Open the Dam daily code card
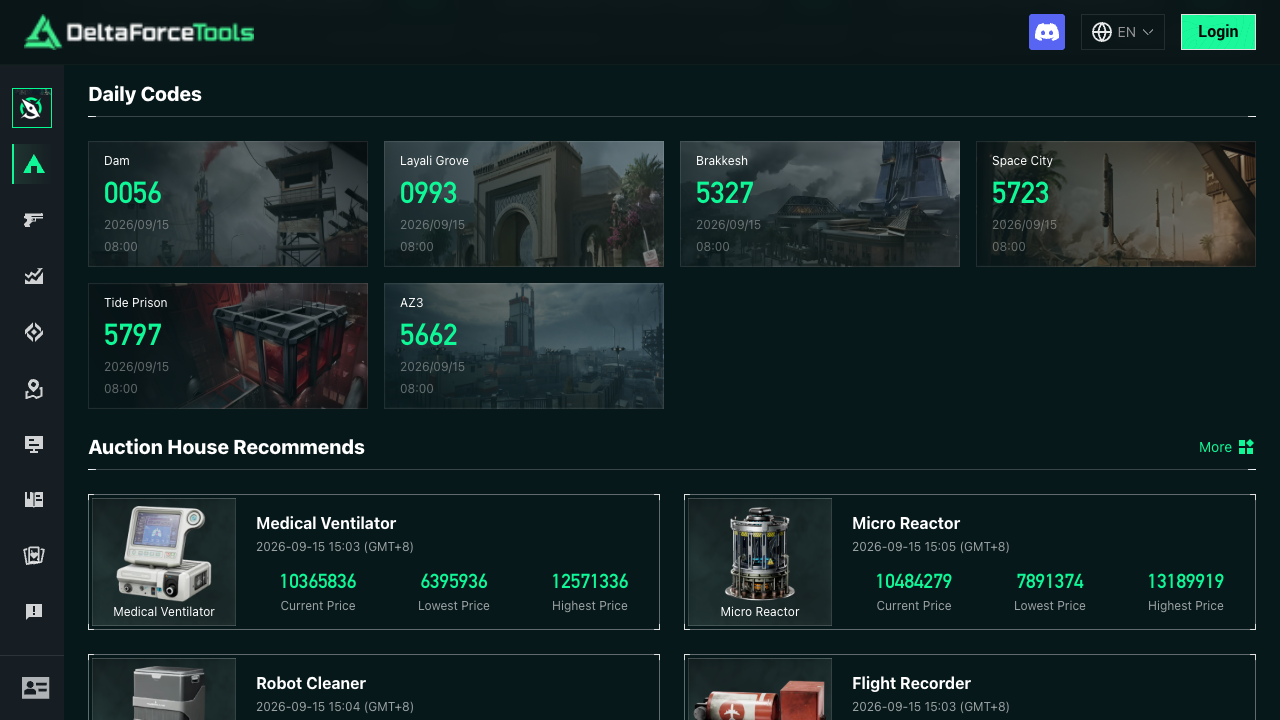This screenshot has width=1280, height=720. point(228,204)
